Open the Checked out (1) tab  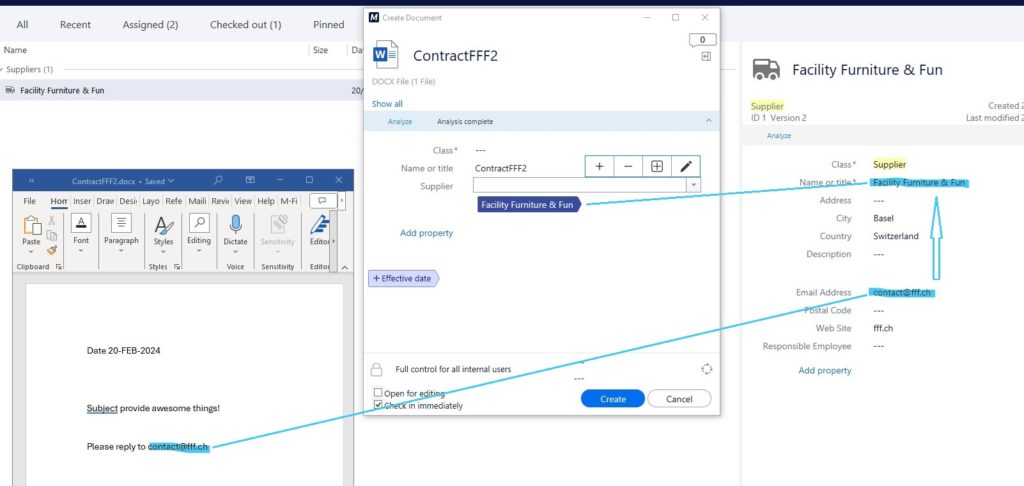[x=246, y=25]
